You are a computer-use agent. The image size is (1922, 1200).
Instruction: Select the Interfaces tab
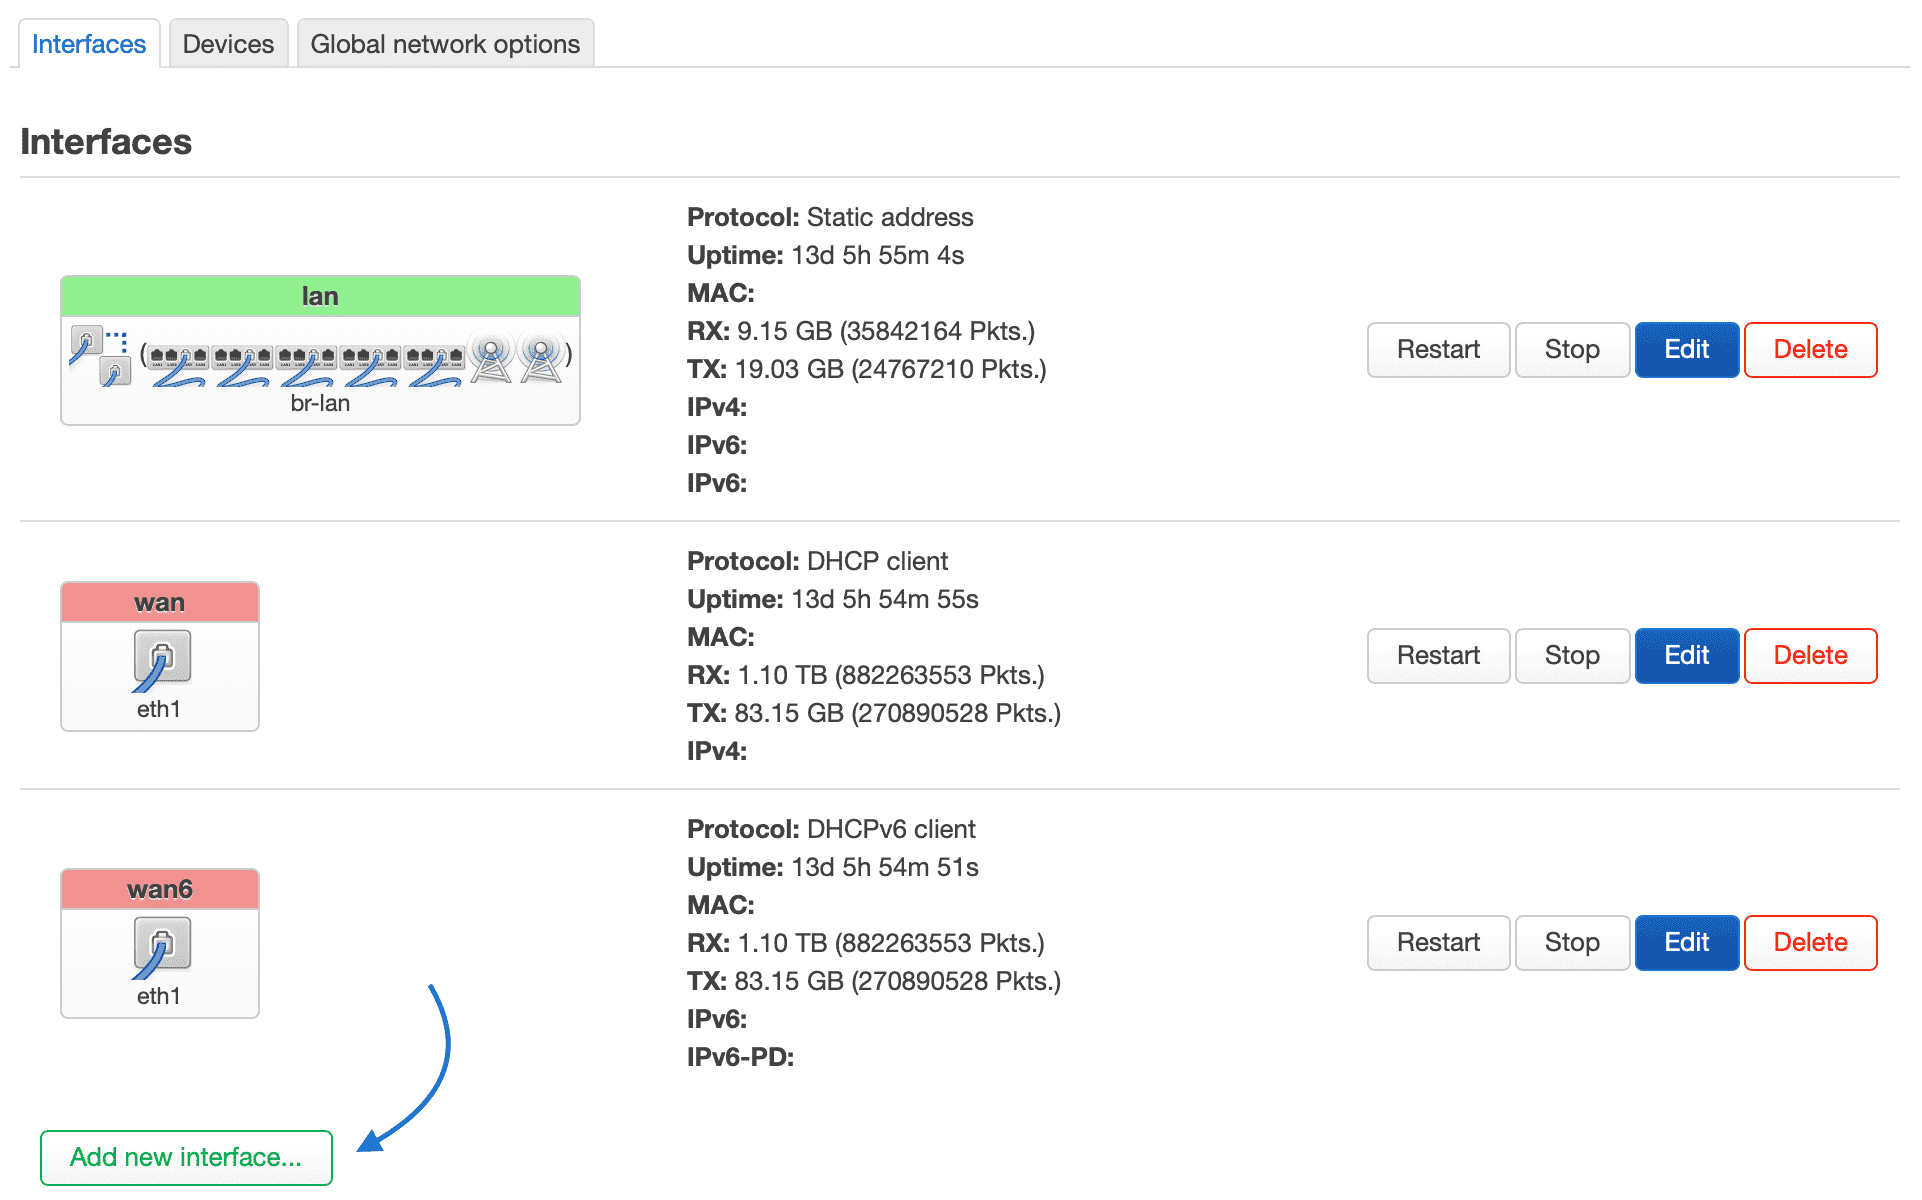89,44
